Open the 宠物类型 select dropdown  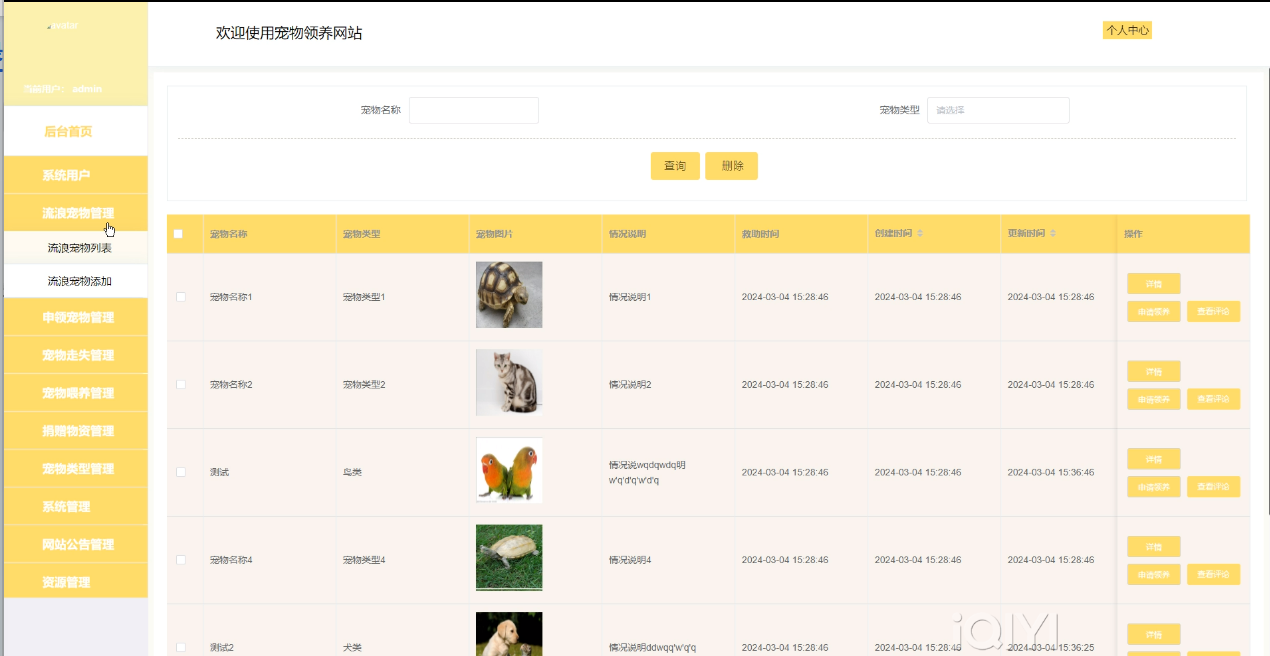pyautogui.click(x=998, y=110)
